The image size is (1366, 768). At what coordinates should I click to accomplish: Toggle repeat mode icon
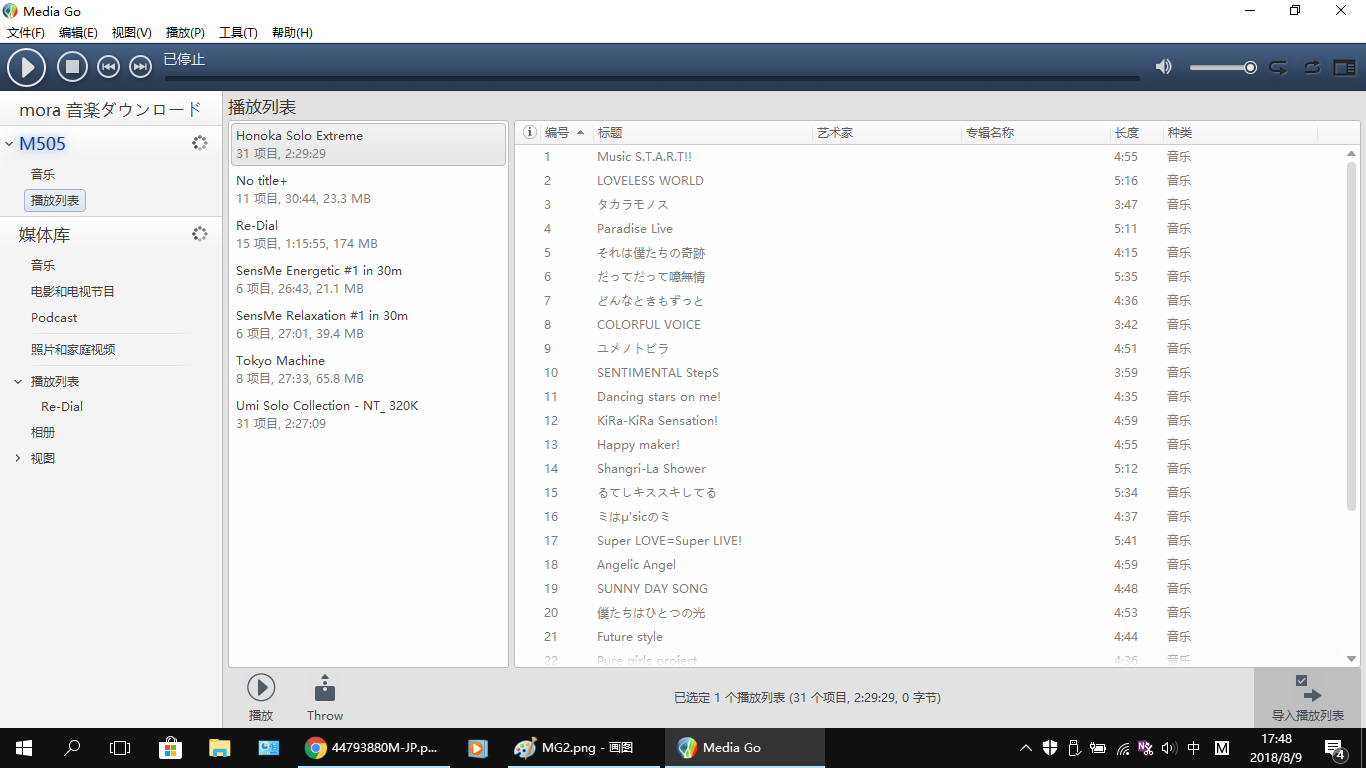[1278, 67]
